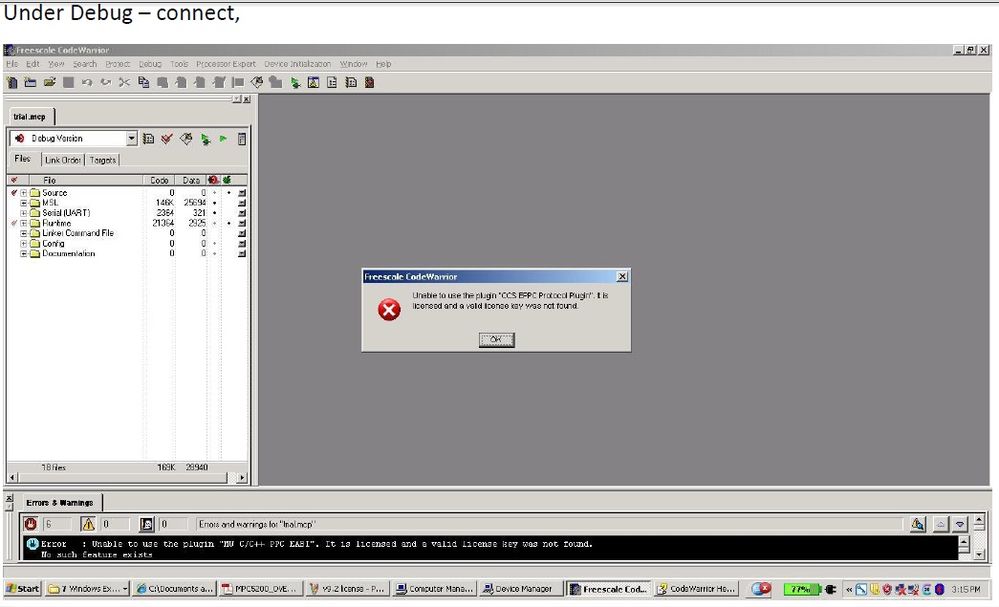Toggle the notes filter icon
999x607 pixels.
tap(147, 524)
